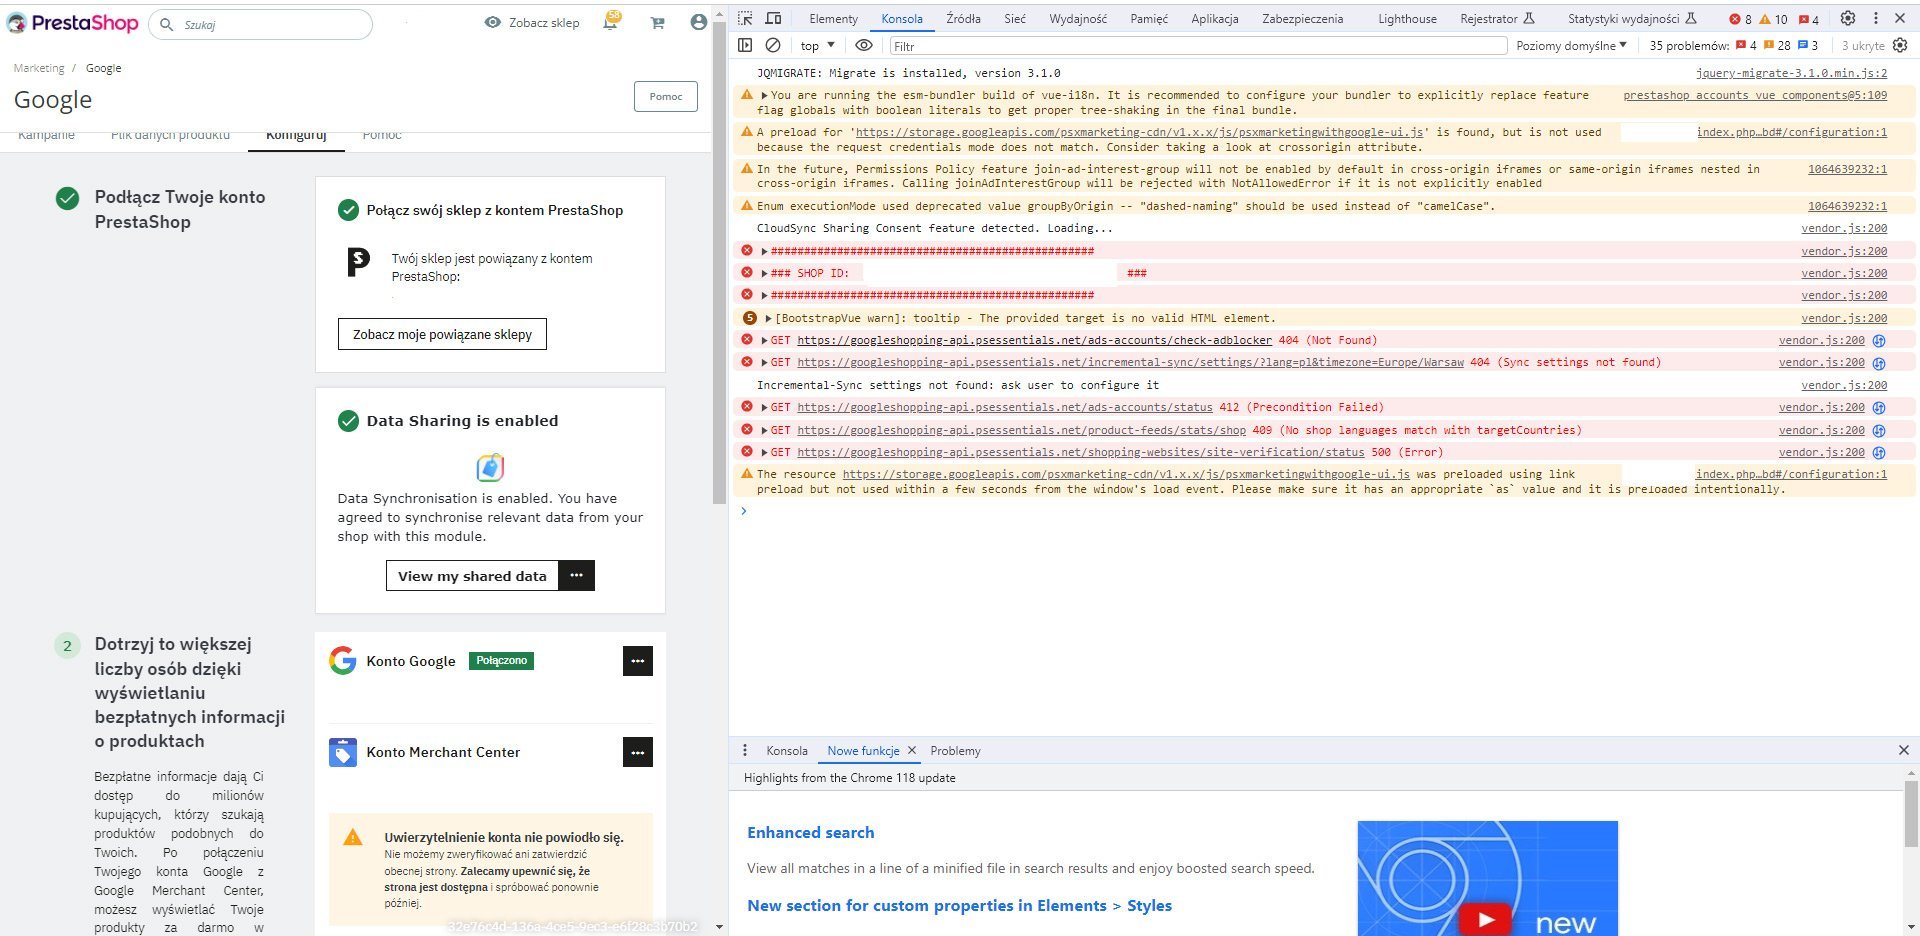Open three-dot menu for Konto Google

coord(638,661)
